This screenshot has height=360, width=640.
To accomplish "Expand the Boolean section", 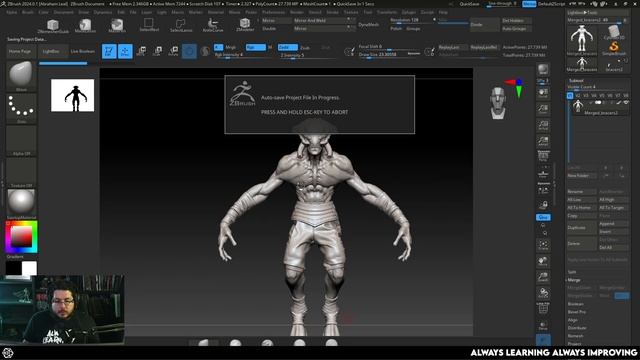I will tap(576, 304).
